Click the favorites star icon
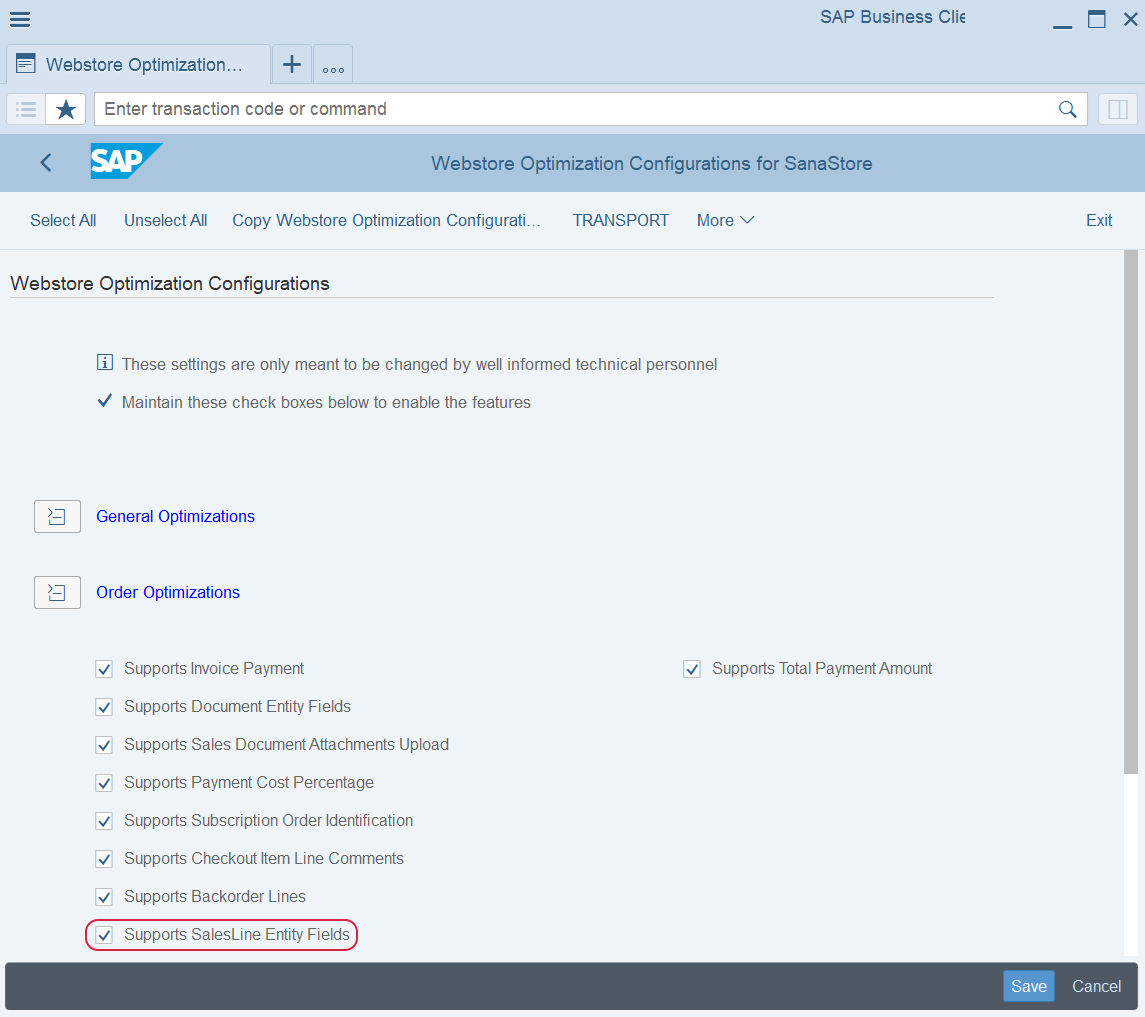This screenshot has height=1017, width=1145. (66, 109)
